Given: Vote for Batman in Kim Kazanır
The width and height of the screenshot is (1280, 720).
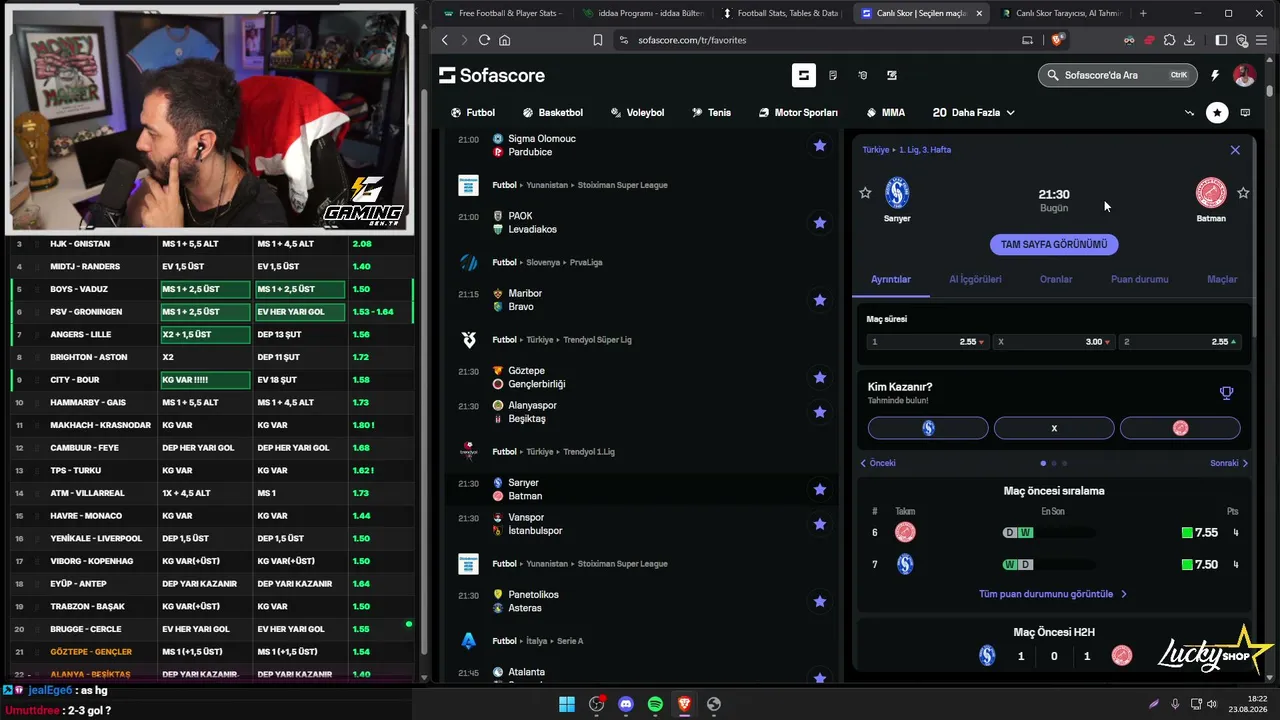Looking at the screenshot, I should 1180,428.
